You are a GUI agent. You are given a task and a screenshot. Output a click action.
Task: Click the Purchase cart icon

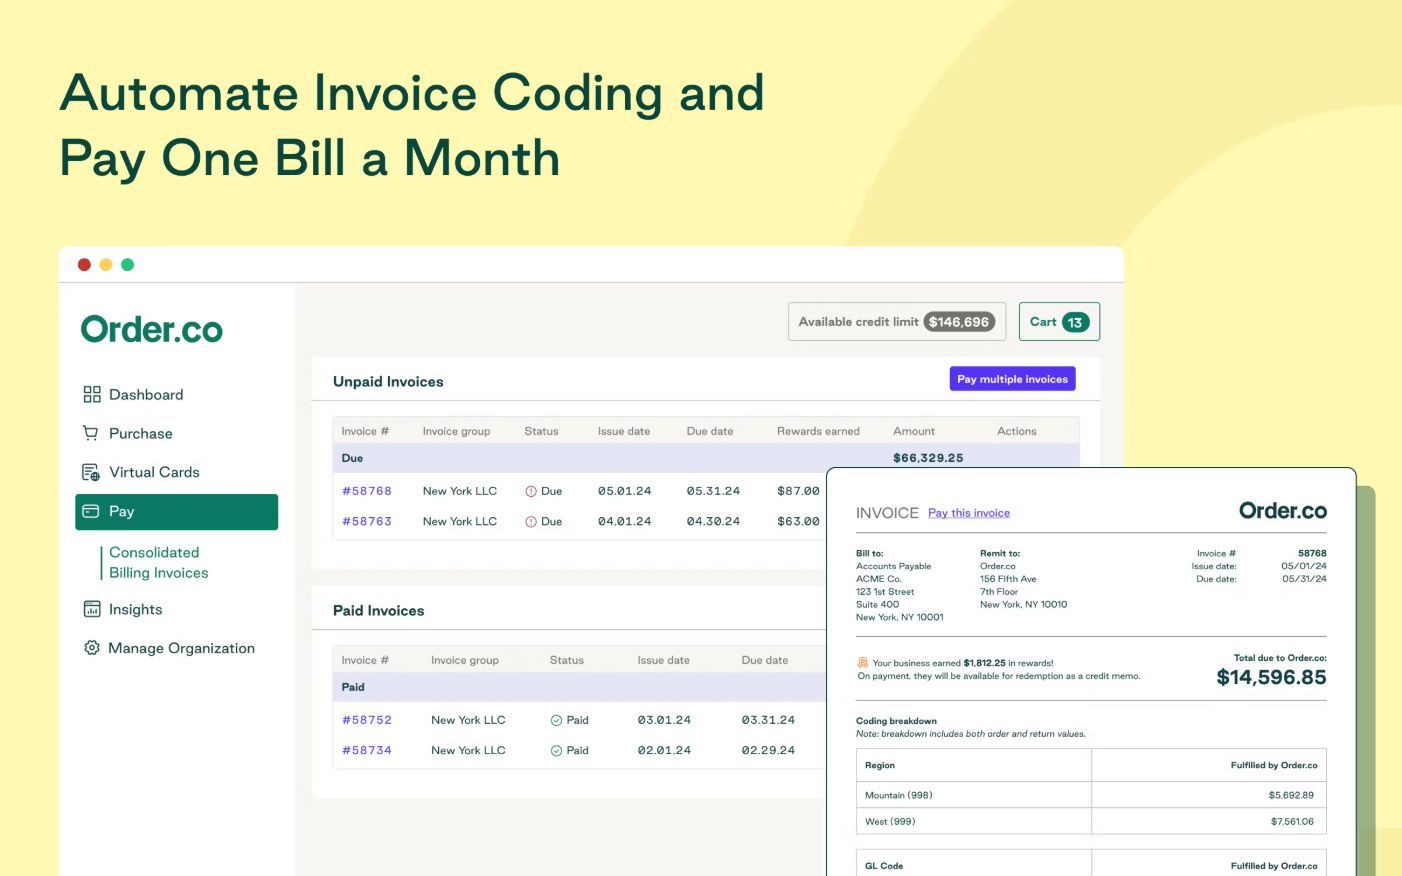[x=91, y=433]
